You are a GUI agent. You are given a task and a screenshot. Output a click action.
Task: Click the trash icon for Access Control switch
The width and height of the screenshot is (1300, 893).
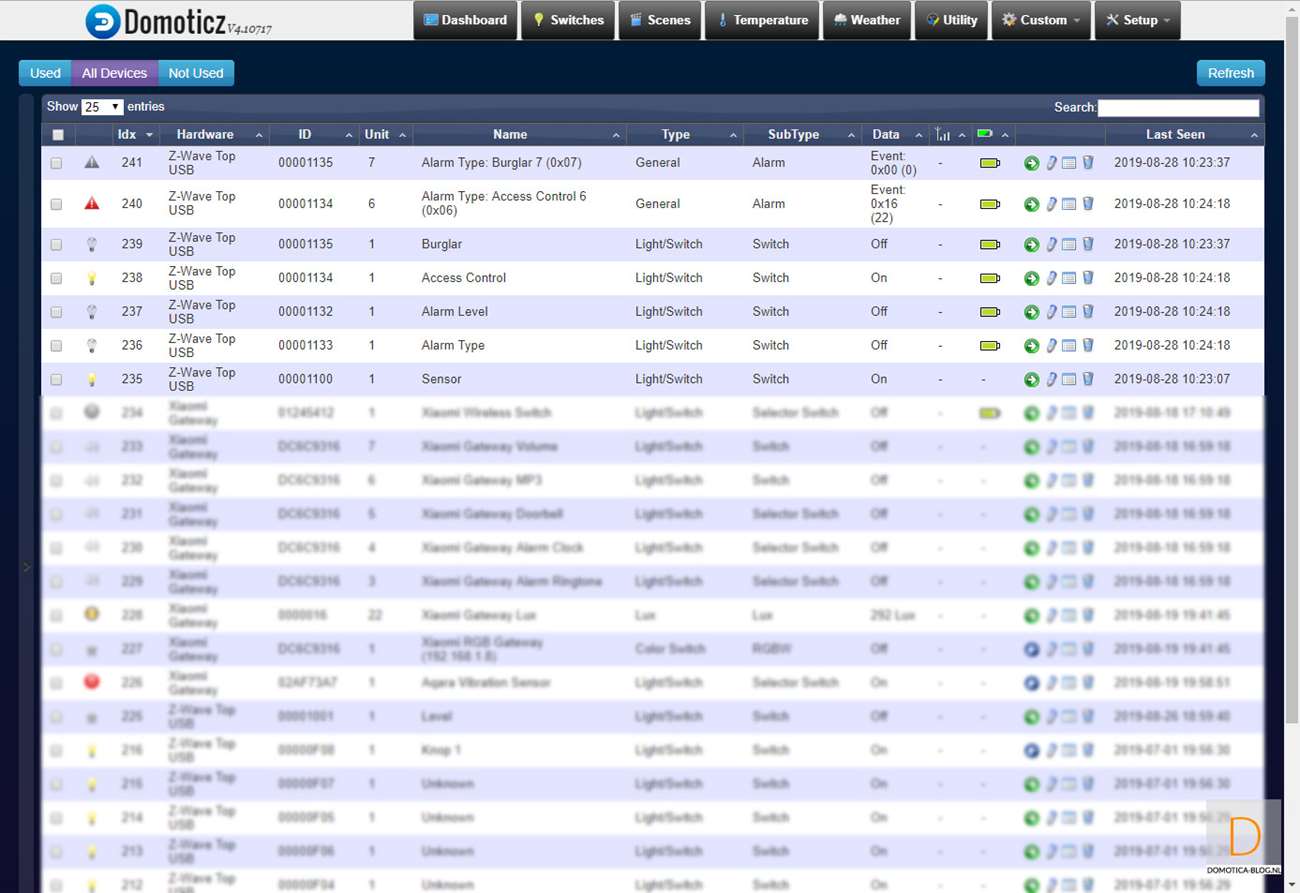point(1088,278)
